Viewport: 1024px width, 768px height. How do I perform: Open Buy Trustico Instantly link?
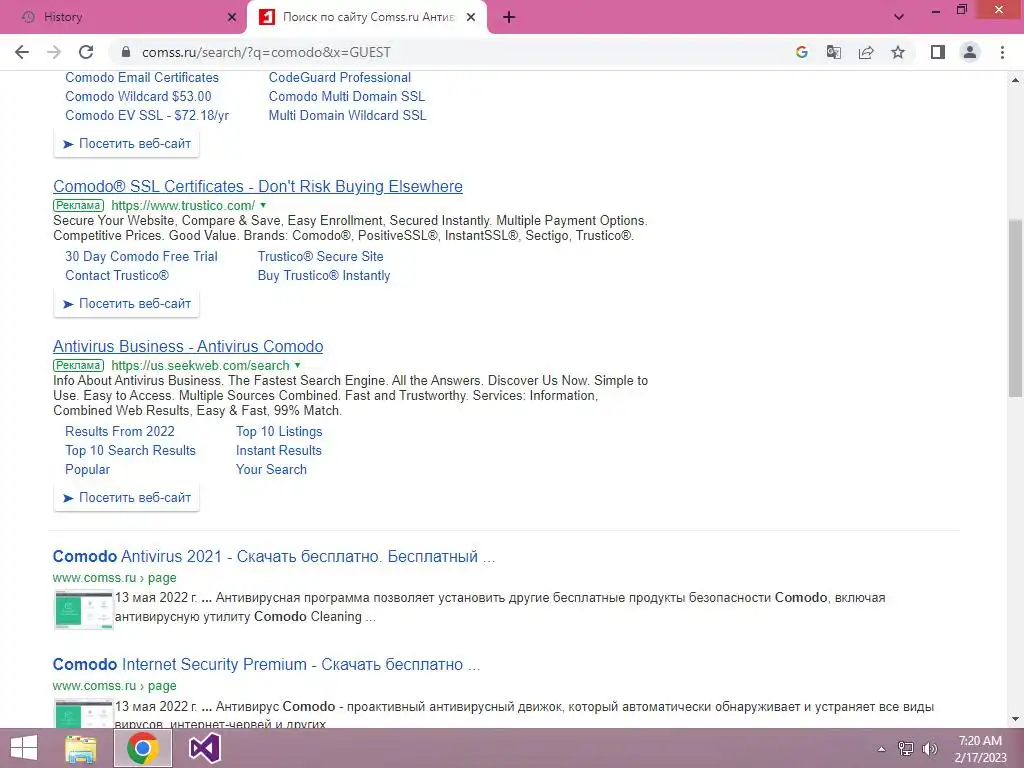tap(324, 276)
